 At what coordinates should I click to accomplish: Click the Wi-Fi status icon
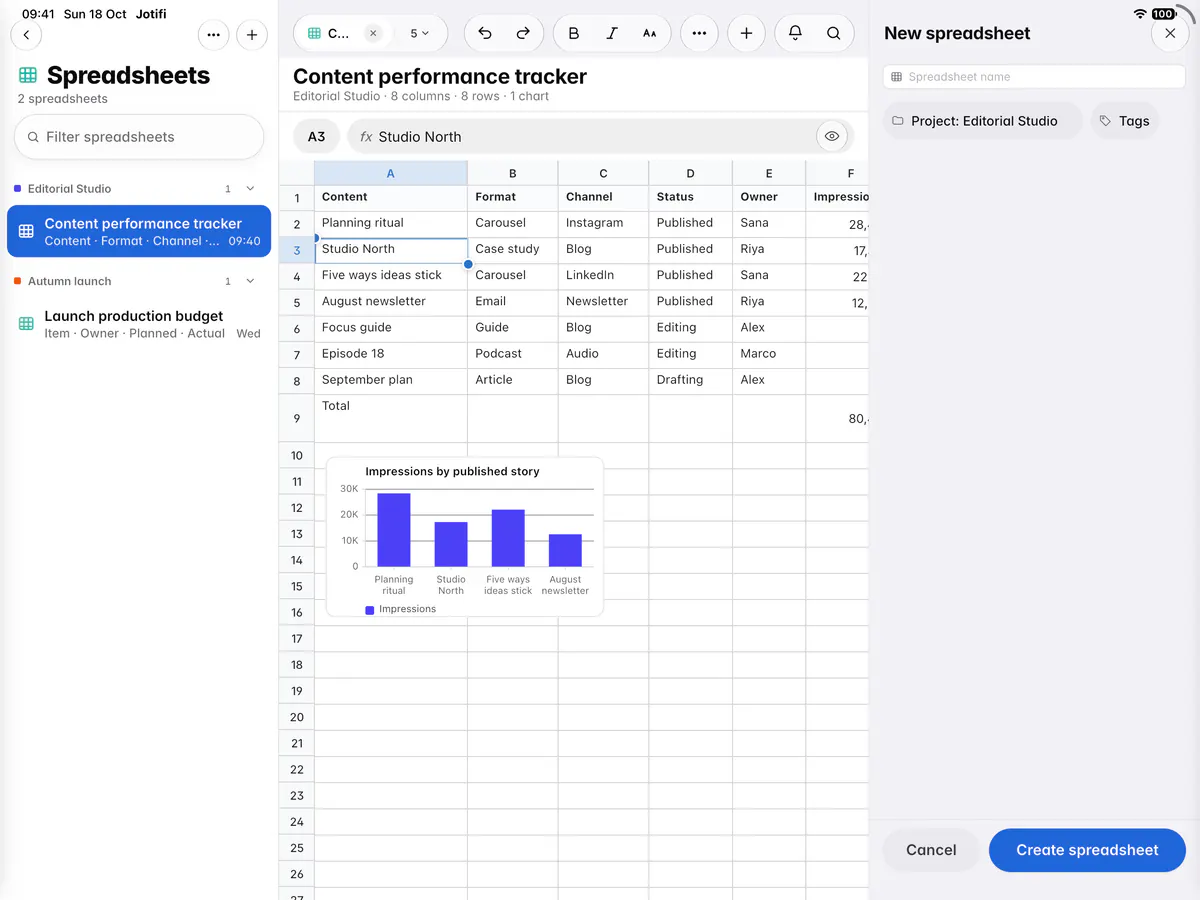coord(1140,14)
